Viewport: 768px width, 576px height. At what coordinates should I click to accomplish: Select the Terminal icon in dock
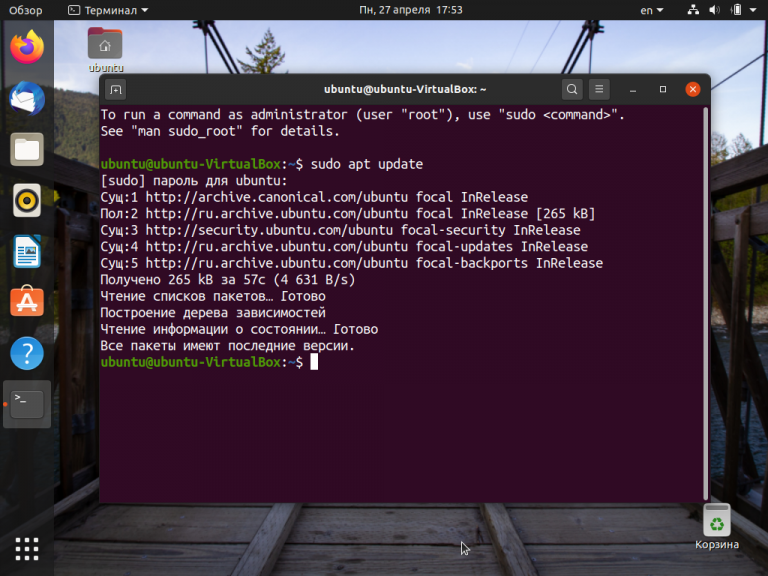[x=27, y=404]
